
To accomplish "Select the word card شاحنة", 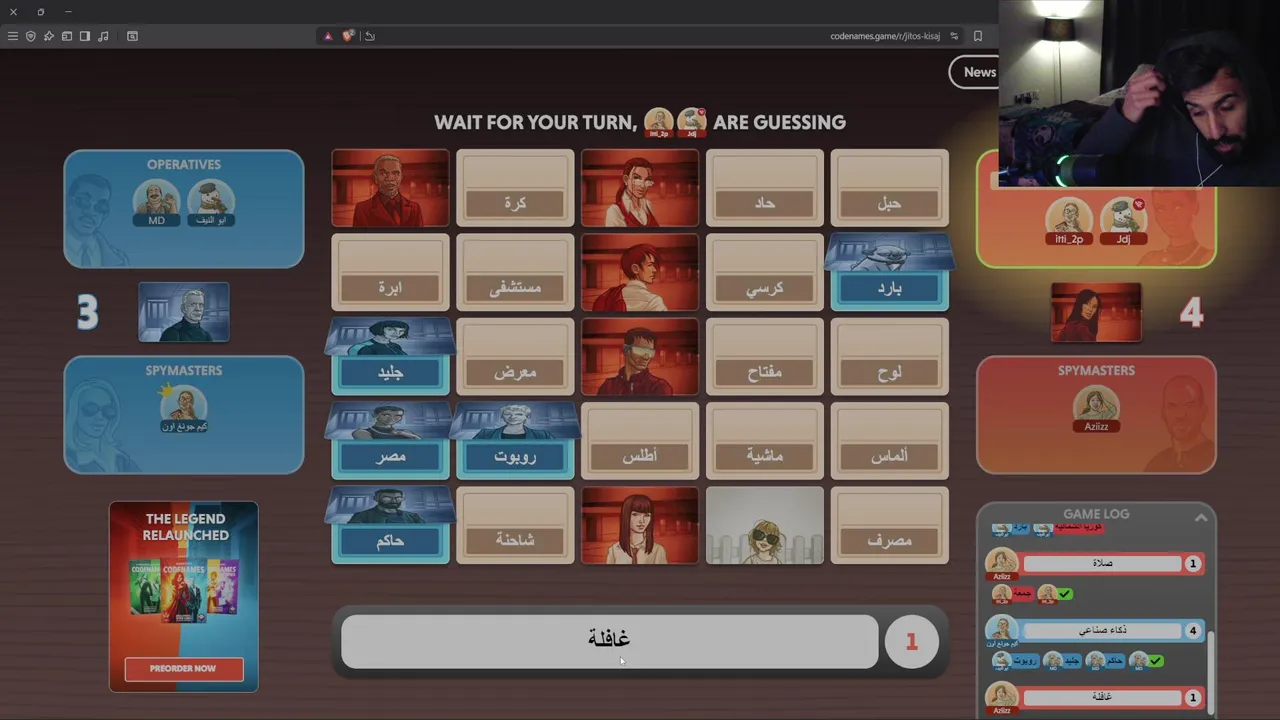I will click(515, 526).
